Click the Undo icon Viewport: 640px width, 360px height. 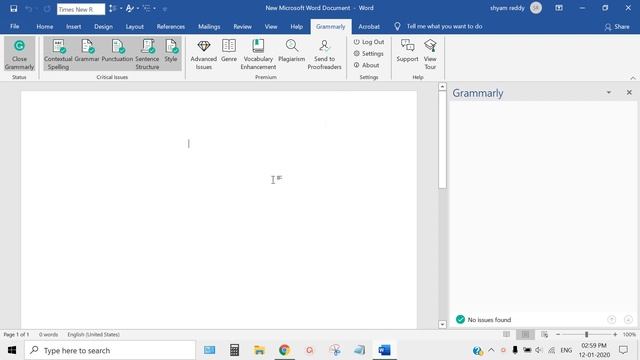pyautogui.click(x=29, y=8)
